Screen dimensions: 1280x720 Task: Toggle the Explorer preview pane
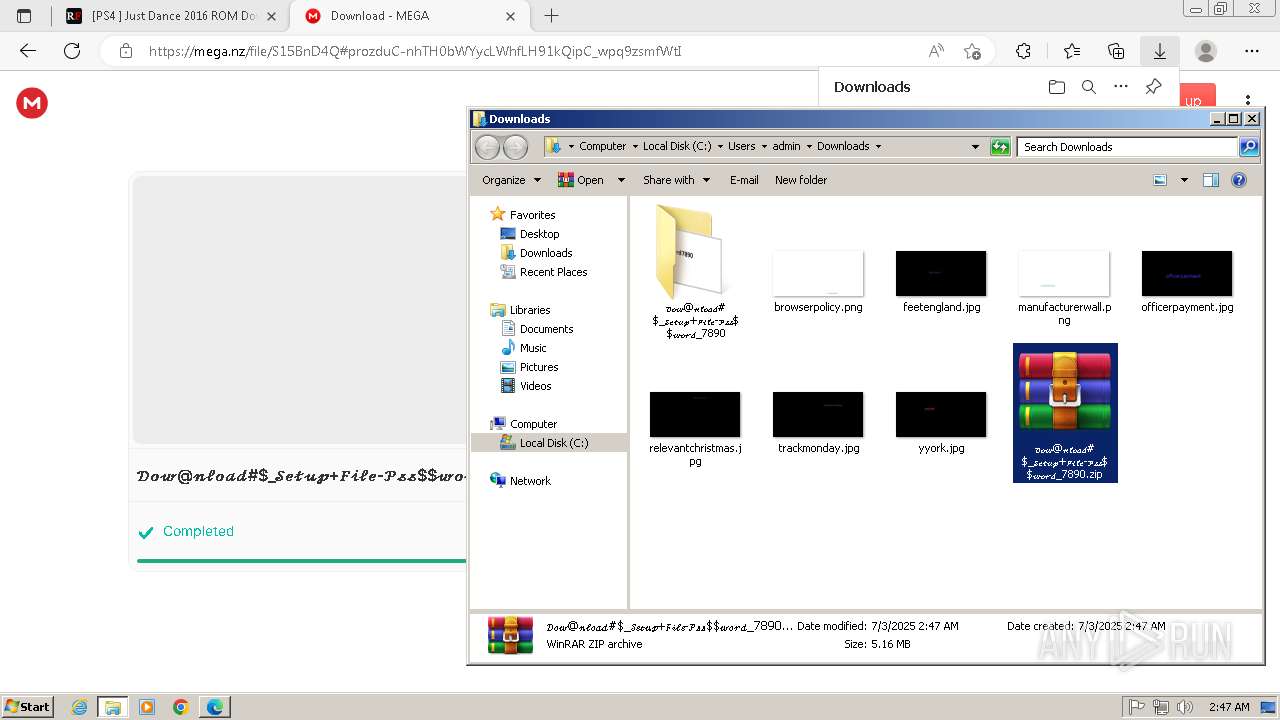pyautogui.click(x=1211, y=180)
